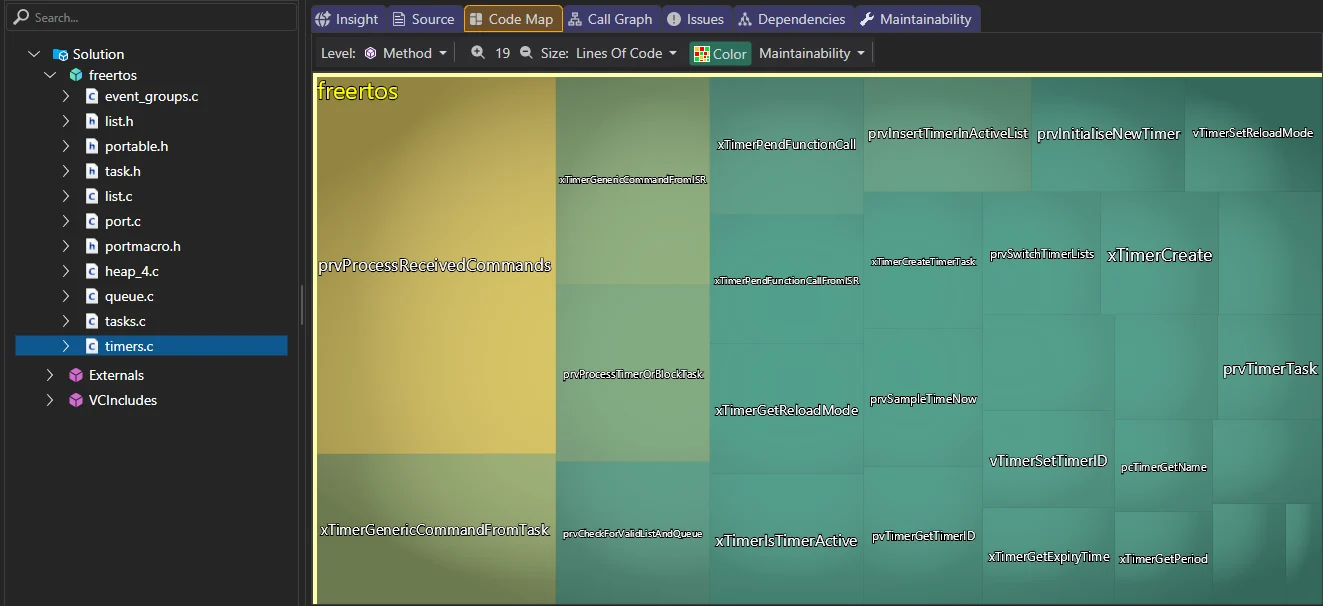Select the vTimerSetTimerID tile
This screenshot has width=1323, height=606.
[x=1048, y=461]
